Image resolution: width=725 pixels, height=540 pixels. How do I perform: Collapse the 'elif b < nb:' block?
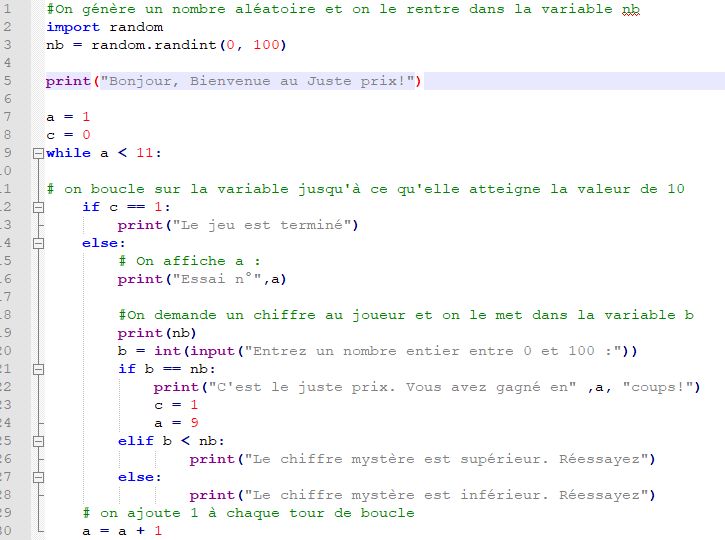[38, 441]
